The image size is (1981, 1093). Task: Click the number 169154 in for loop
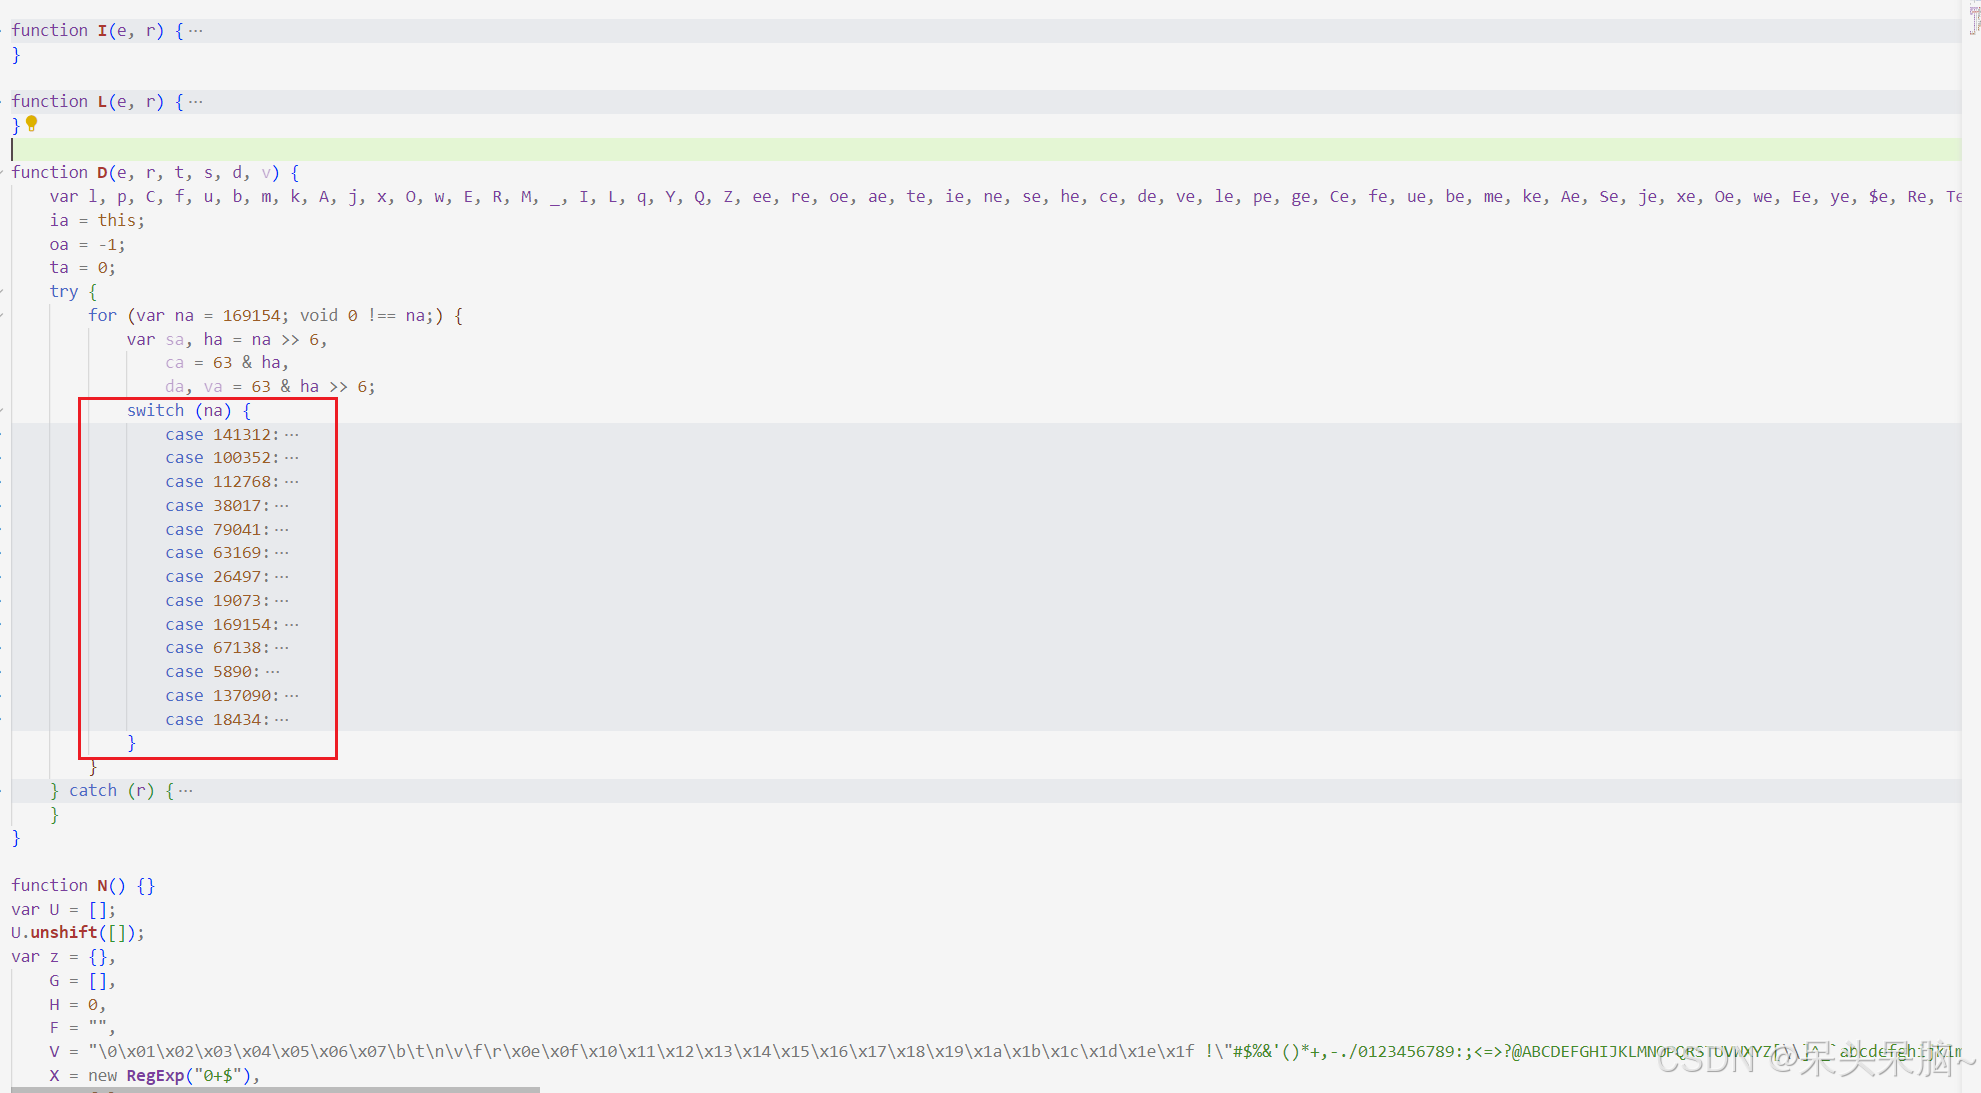click(x=251, y=316)
